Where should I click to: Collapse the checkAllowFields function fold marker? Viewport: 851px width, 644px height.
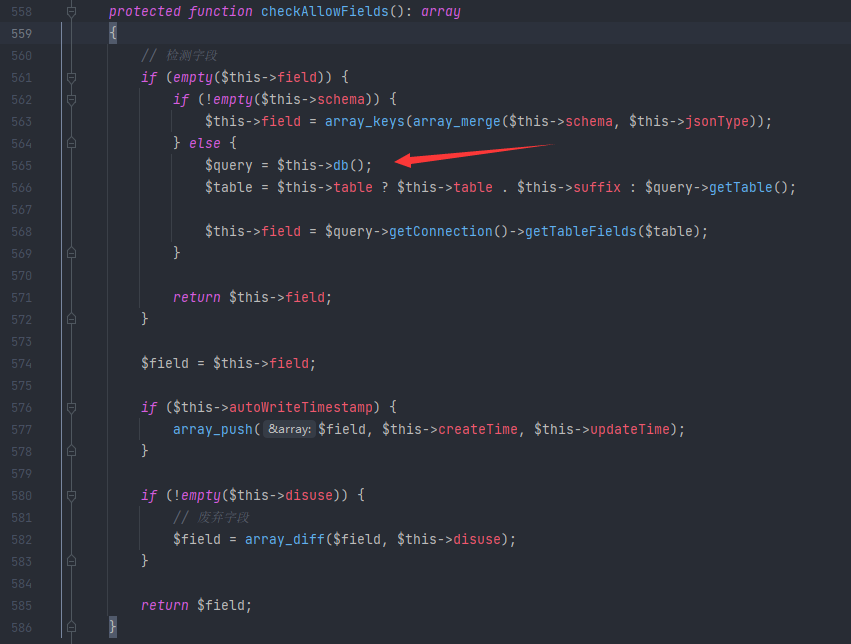(71, 12)
